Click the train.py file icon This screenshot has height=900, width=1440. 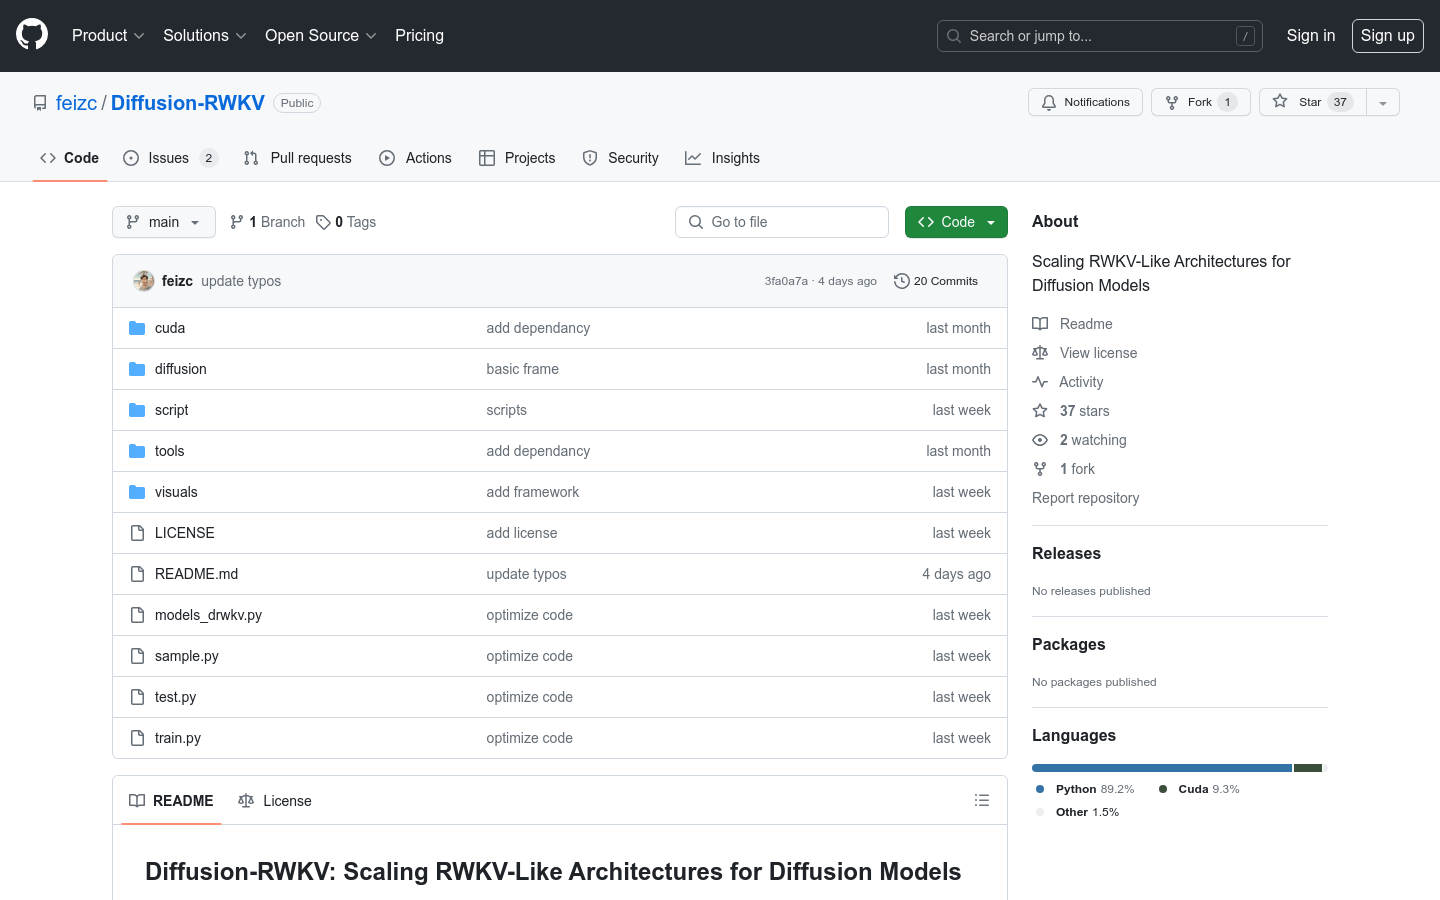[137, 738]
